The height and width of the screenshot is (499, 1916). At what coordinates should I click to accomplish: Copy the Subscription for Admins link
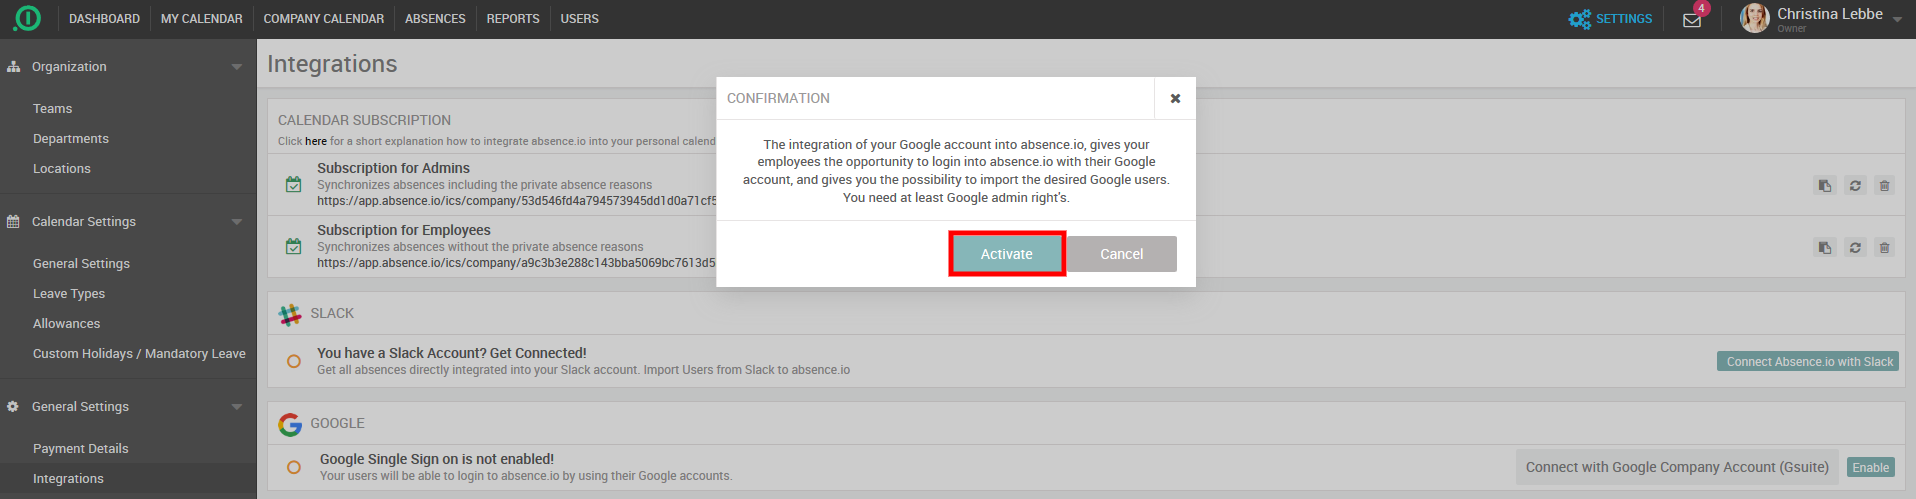point(1824,186)
